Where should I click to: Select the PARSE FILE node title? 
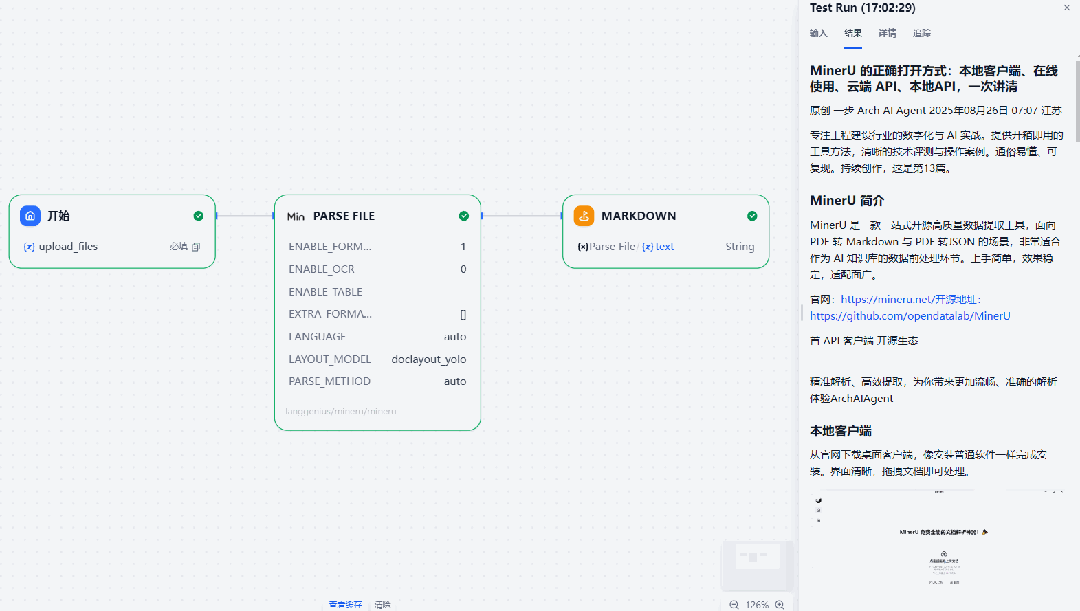(344, 216)
